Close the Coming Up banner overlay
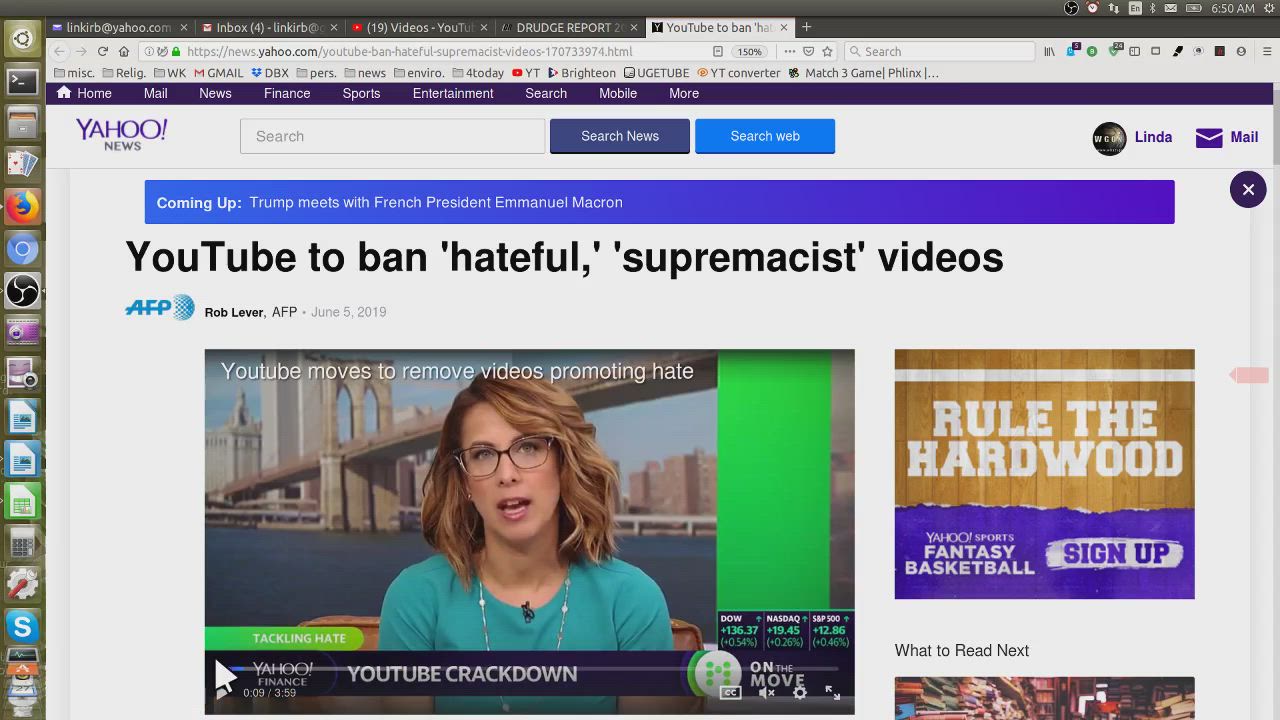The height and width of the screenshot is (720, 1280). tap(1248, 189)
